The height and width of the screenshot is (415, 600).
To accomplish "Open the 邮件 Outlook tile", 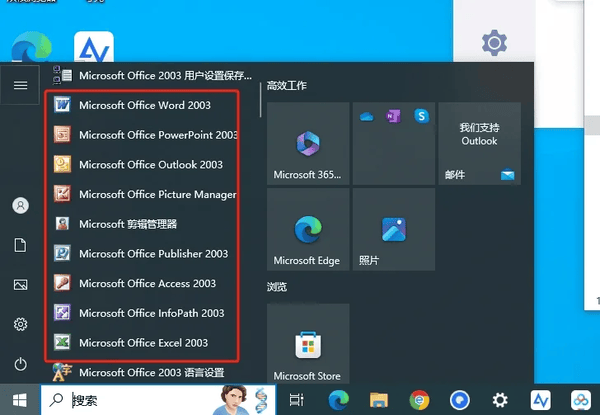I will pos(479,143).
